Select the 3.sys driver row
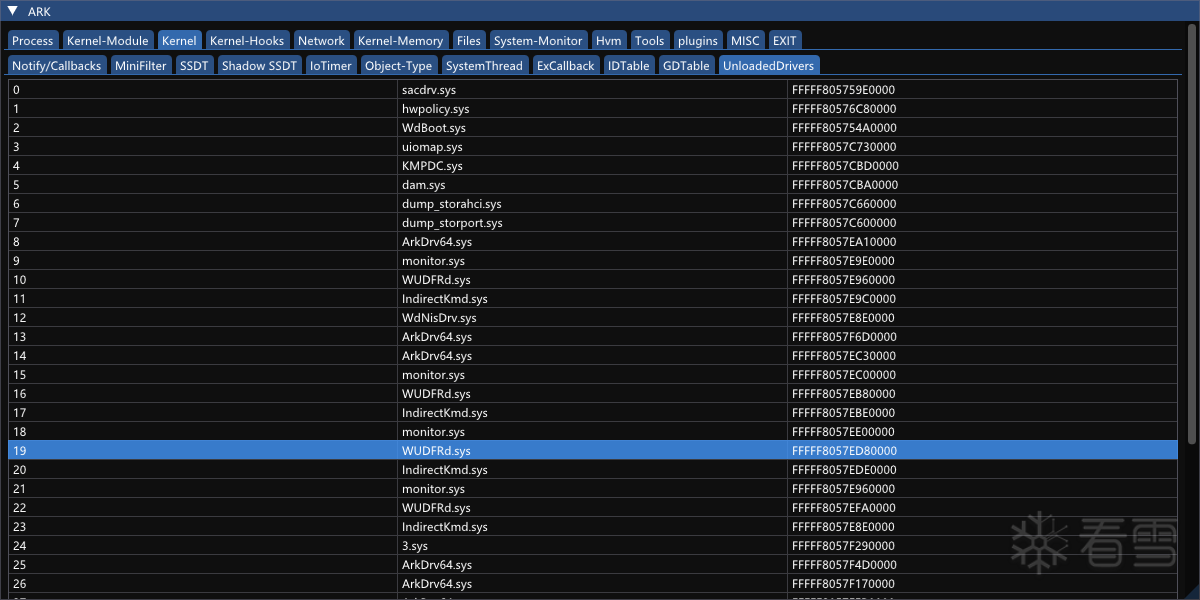The image size is (1200, 600). click(595, 546)
